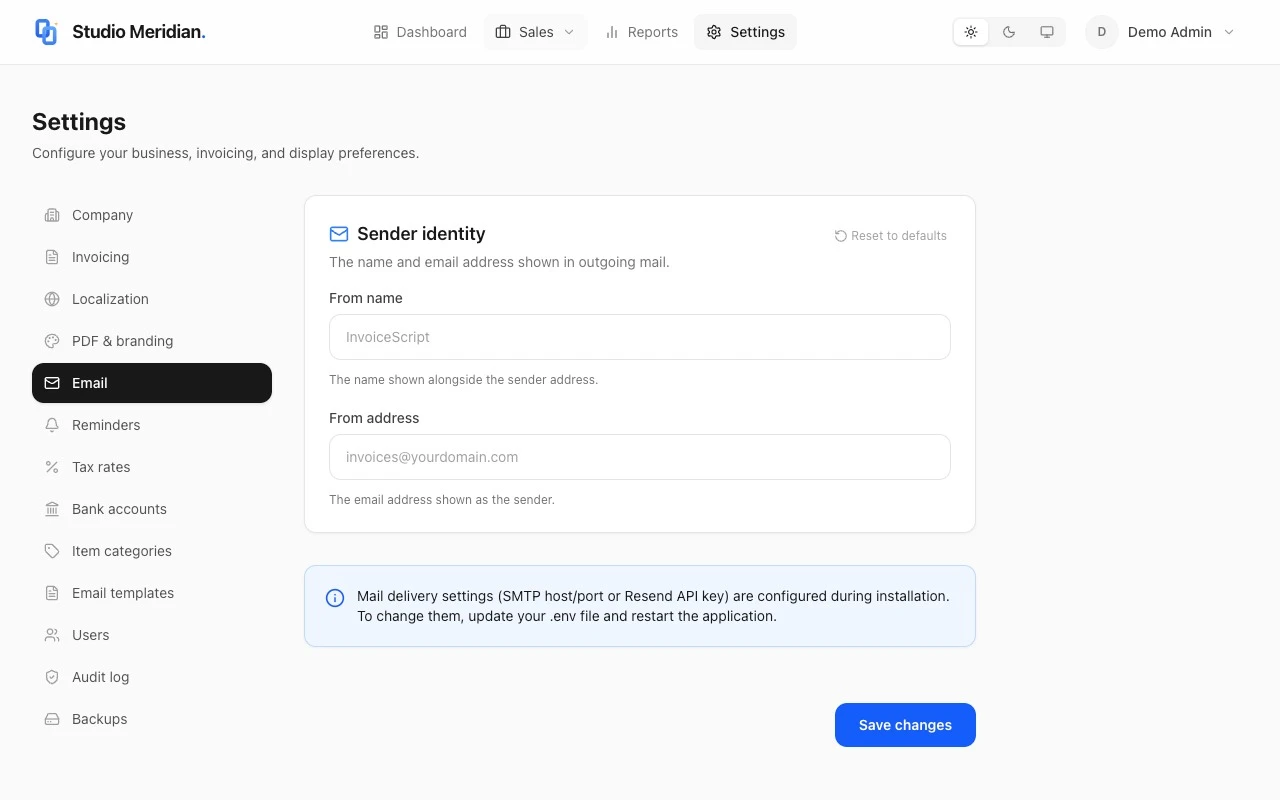Go to Users settings
This screenshot has height=800, width=1280.
[152, 635]
